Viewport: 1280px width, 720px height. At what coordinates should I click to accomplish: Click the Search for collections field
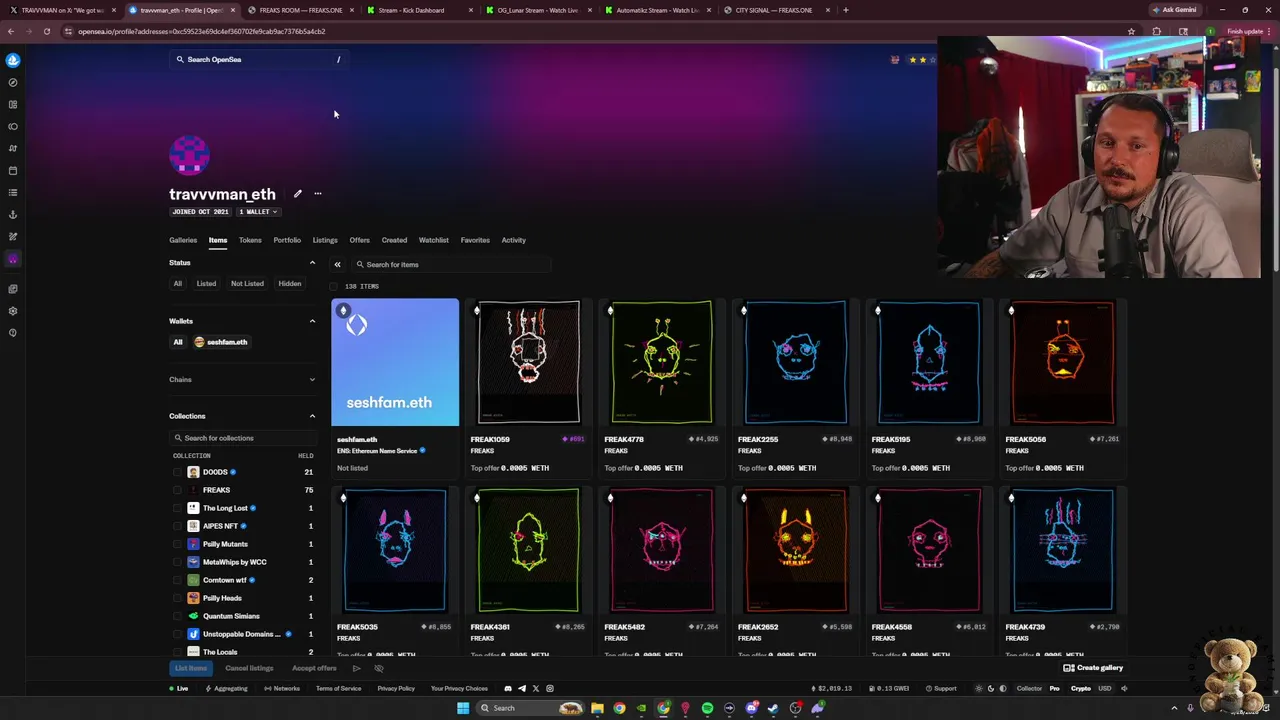243,438
